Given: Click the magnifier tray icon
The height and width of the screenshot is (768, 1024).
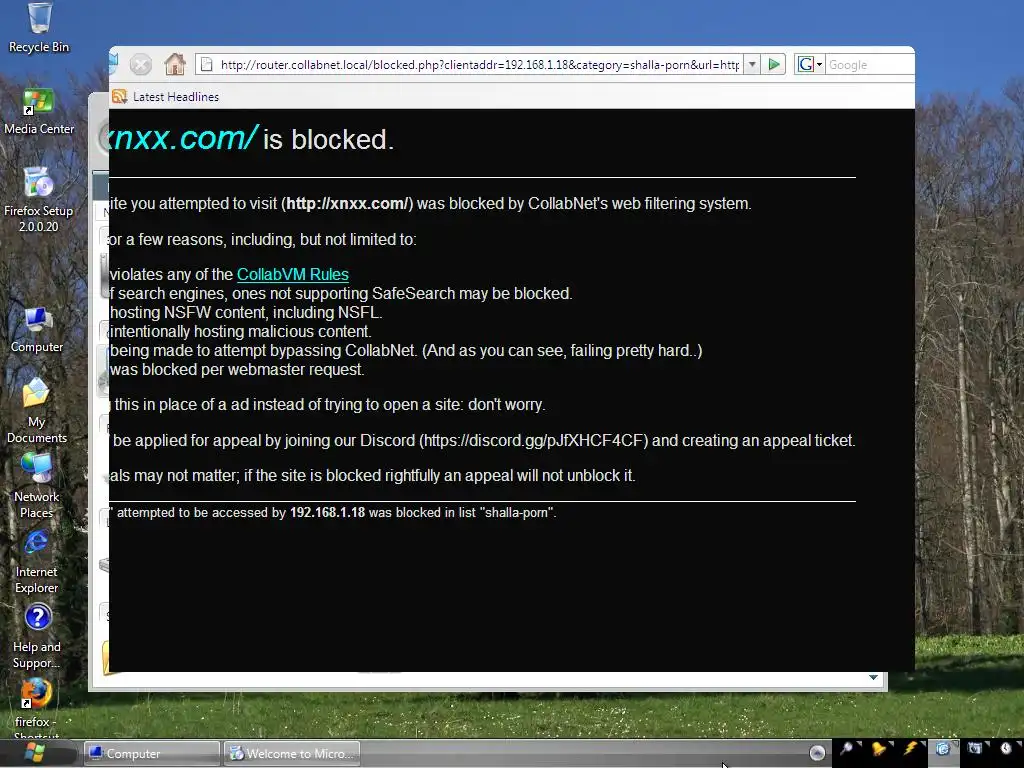Looking at the screenshot, I should click(x=846, y=749).
